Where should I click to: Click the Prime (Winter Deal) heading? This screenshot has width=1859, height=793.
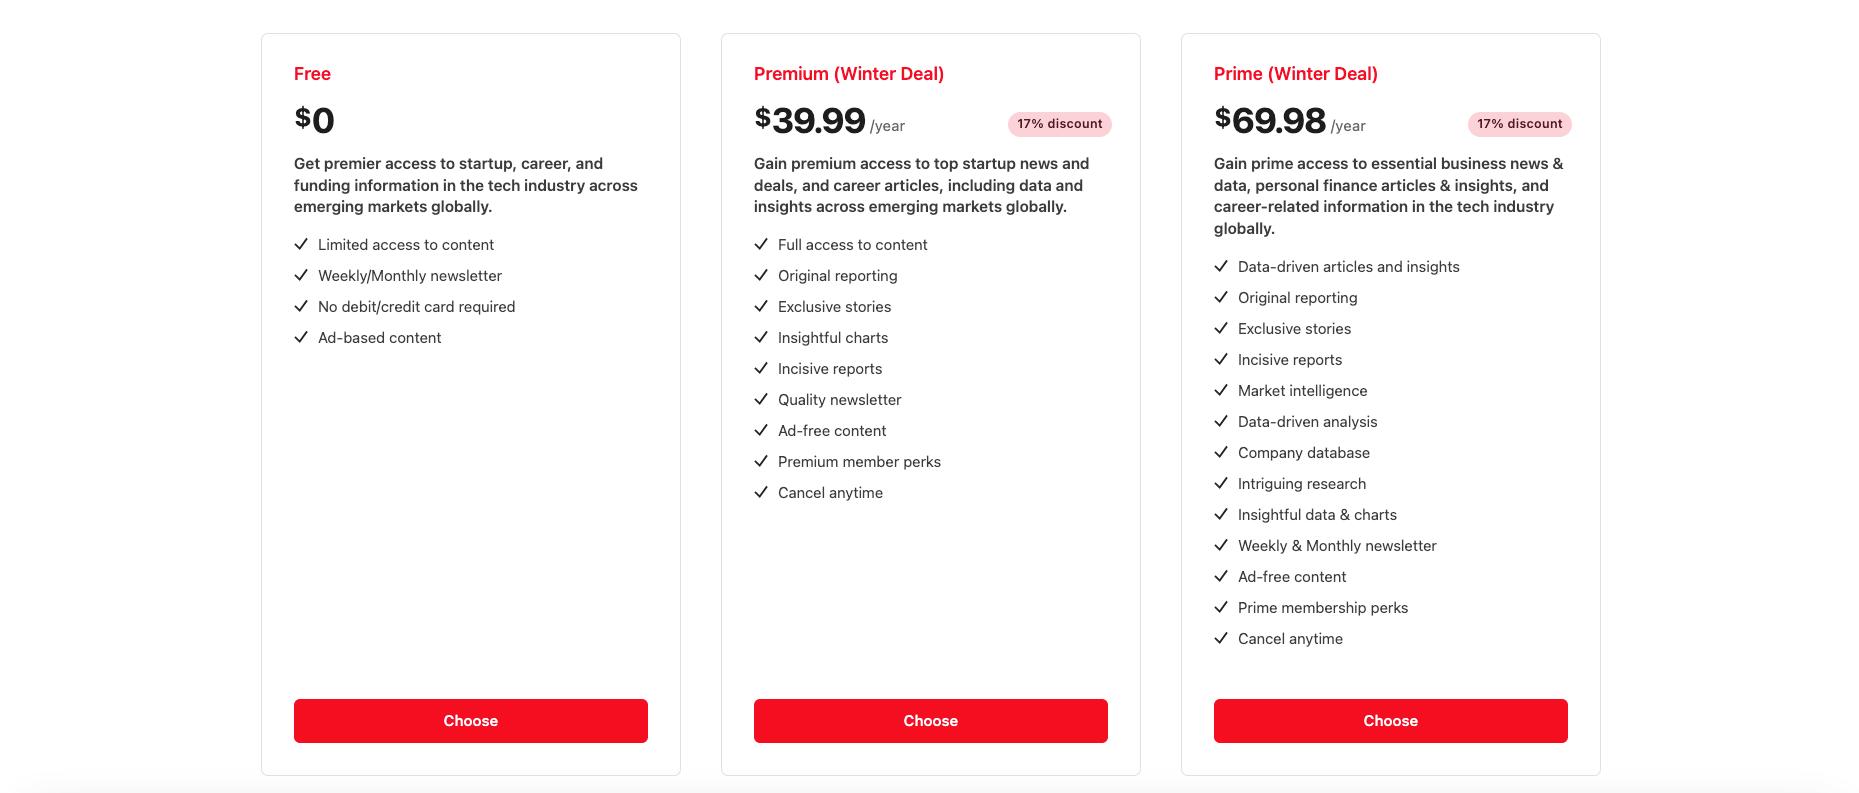1295,74
